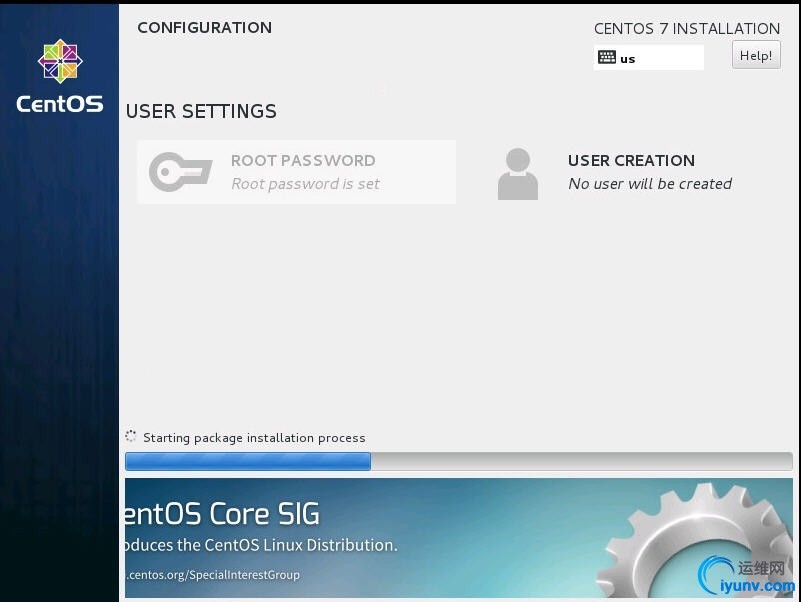Click the user silhouette icon
Viewport: 801px width, 602px height.
tap(517, 174)
